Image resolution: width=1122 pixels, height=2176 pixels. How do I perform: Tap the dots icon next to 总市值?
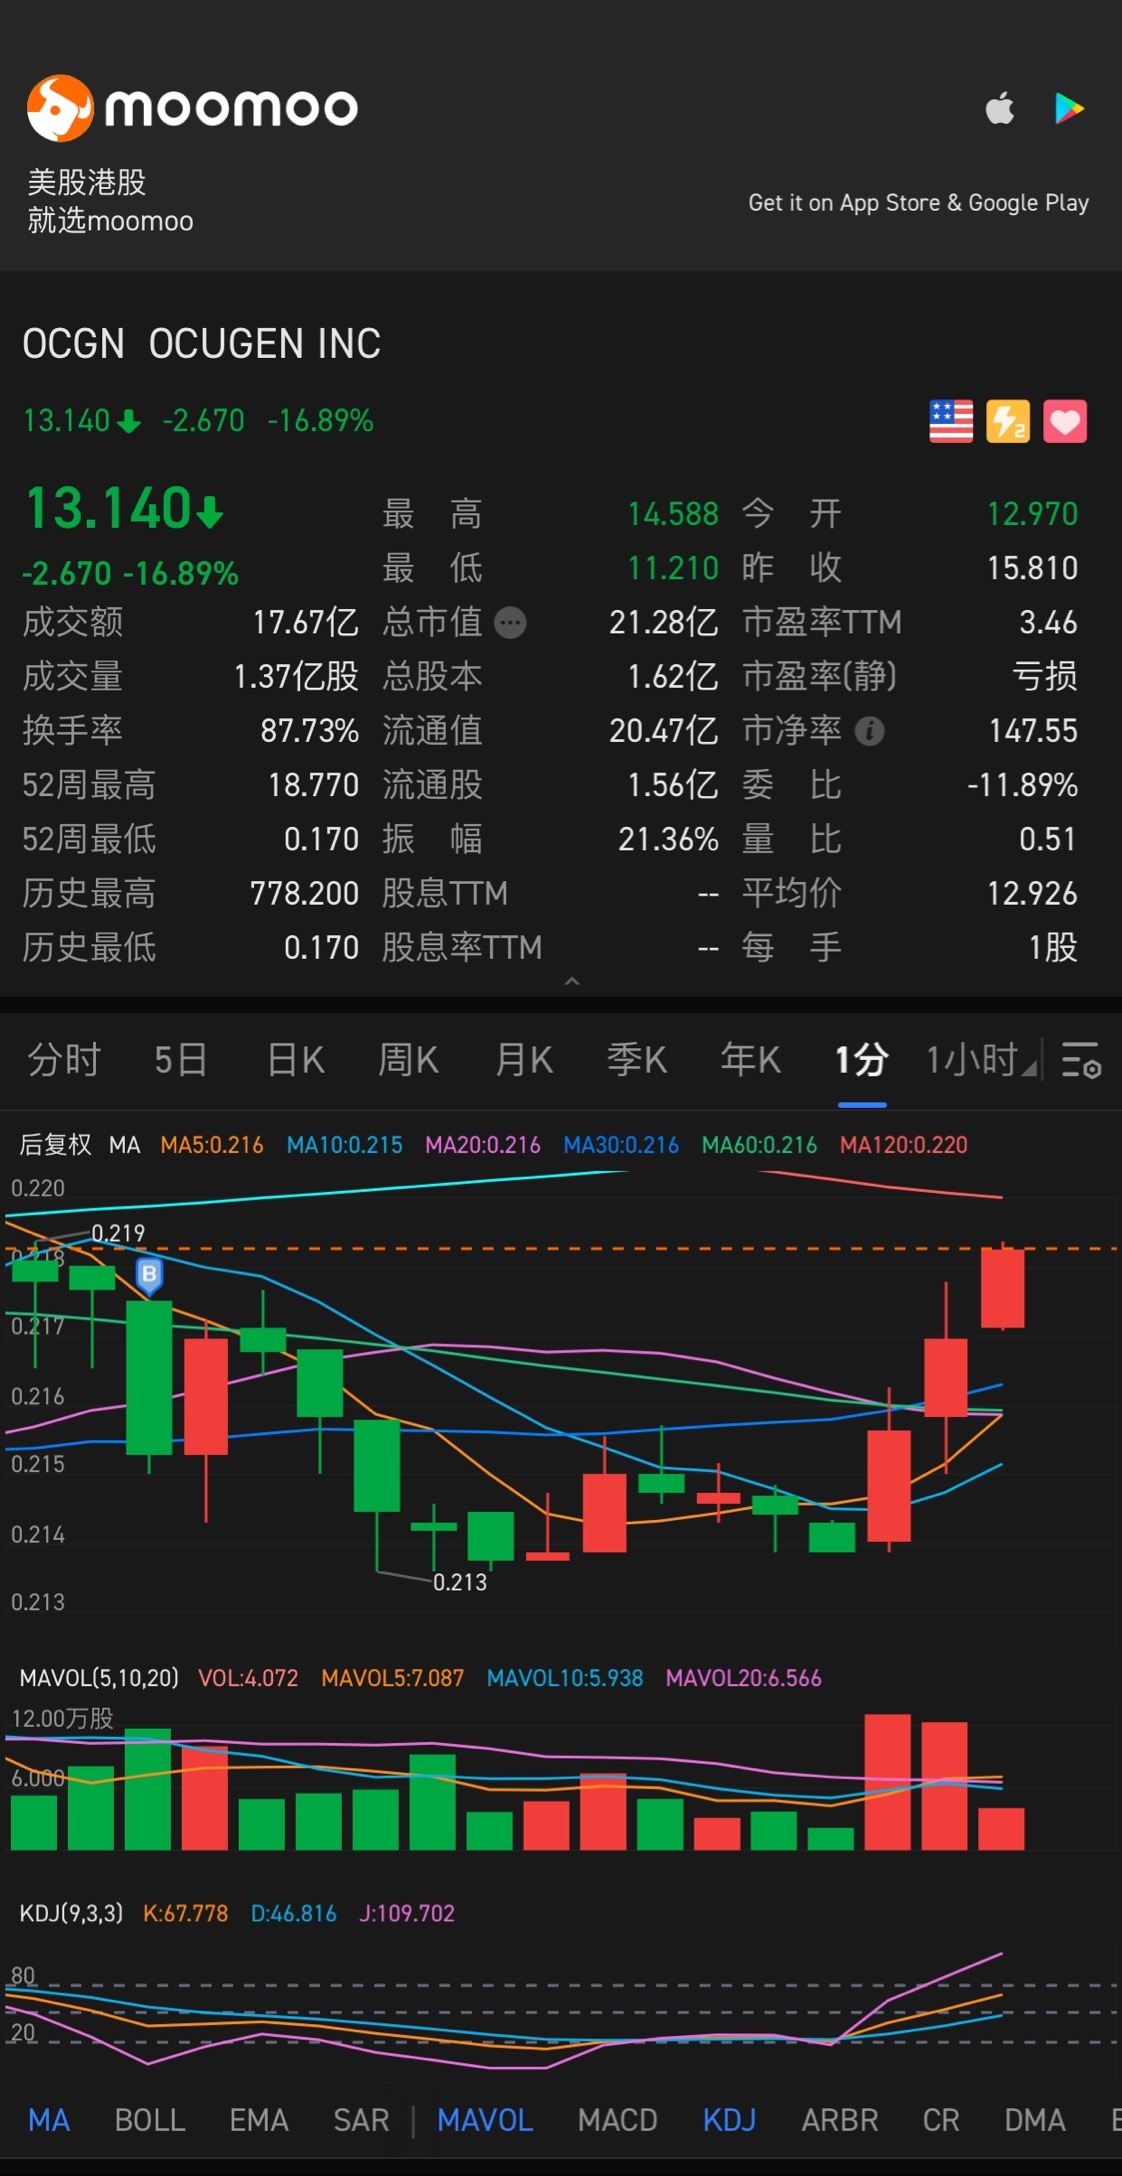511,623
